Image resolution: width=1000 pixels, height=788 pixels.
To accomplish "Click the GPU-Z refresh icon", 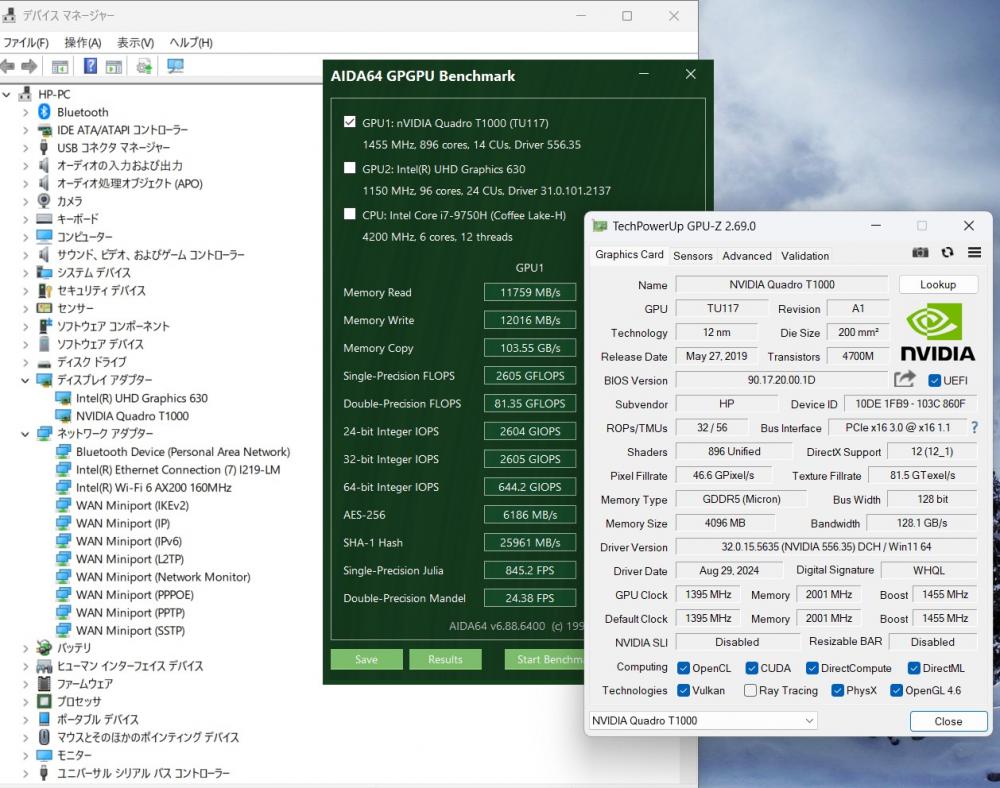I will point(947,254).
